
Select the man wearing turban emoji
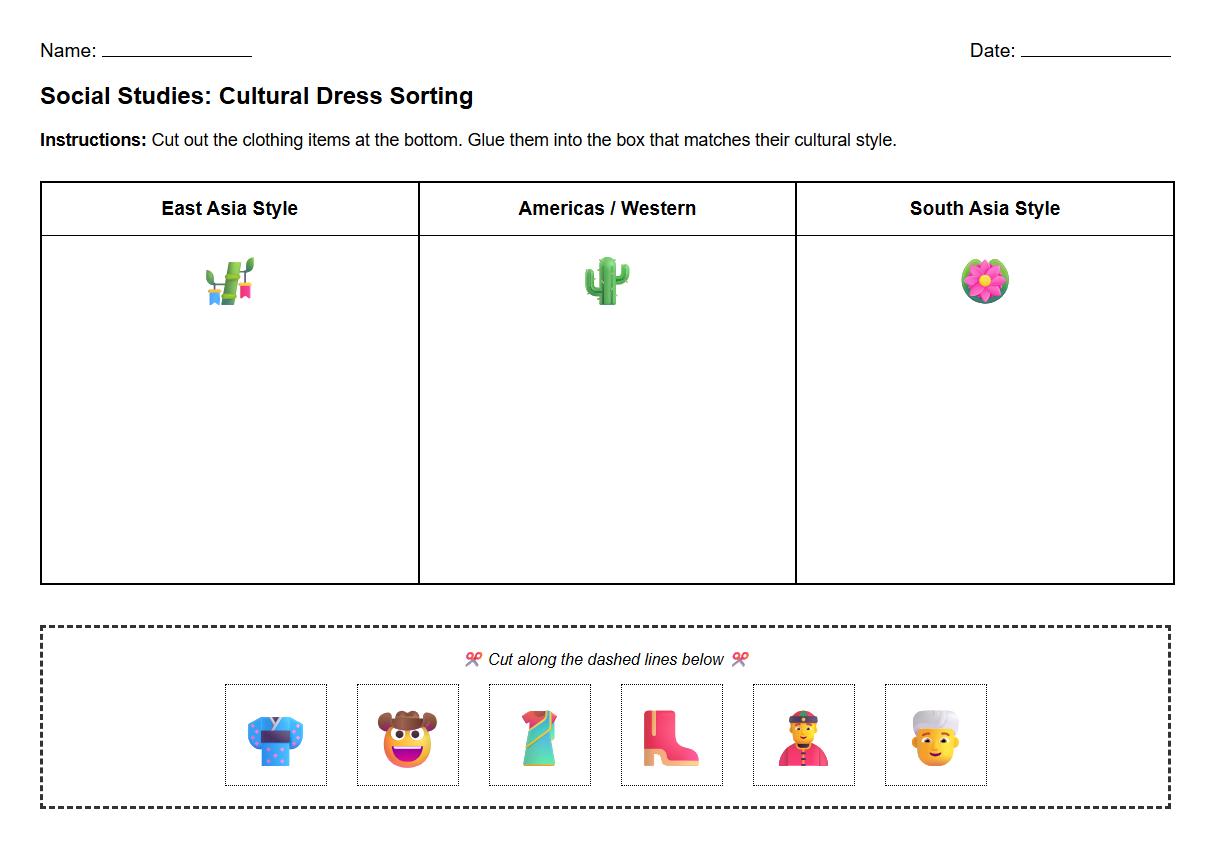tap(935, 735)
